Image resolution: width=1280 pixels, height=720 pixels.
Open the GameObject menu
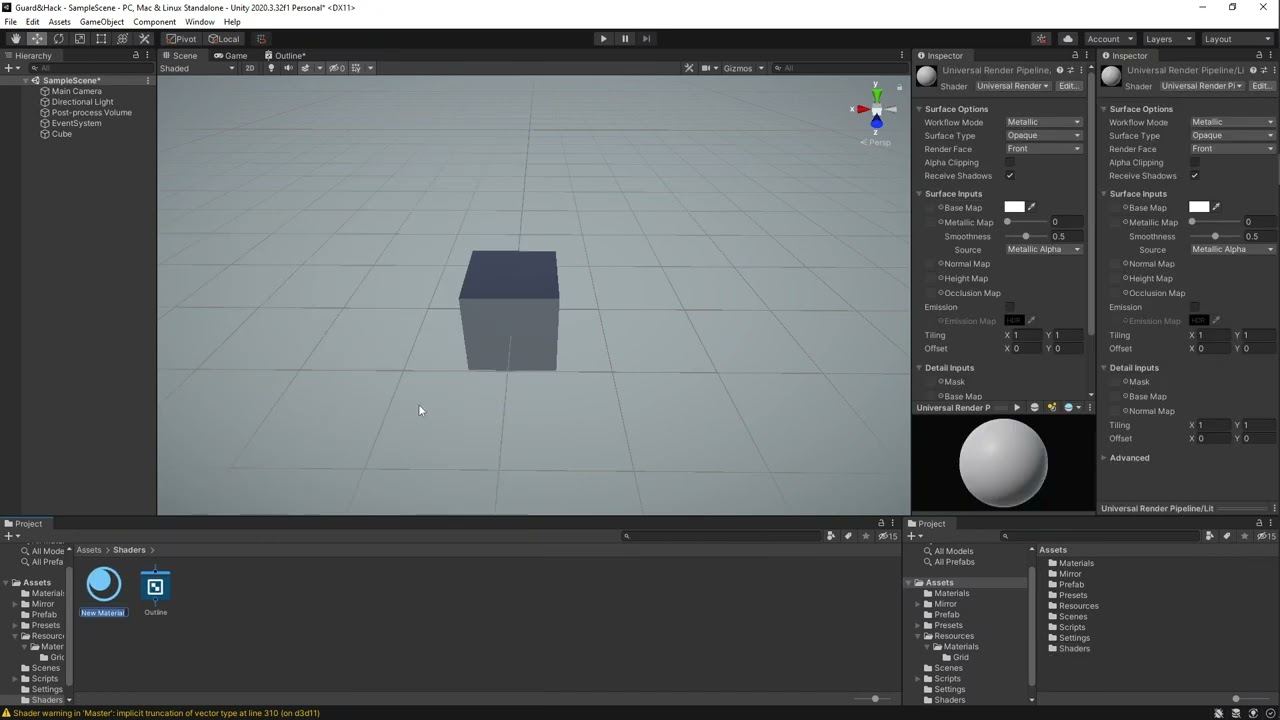coord(102,22)
